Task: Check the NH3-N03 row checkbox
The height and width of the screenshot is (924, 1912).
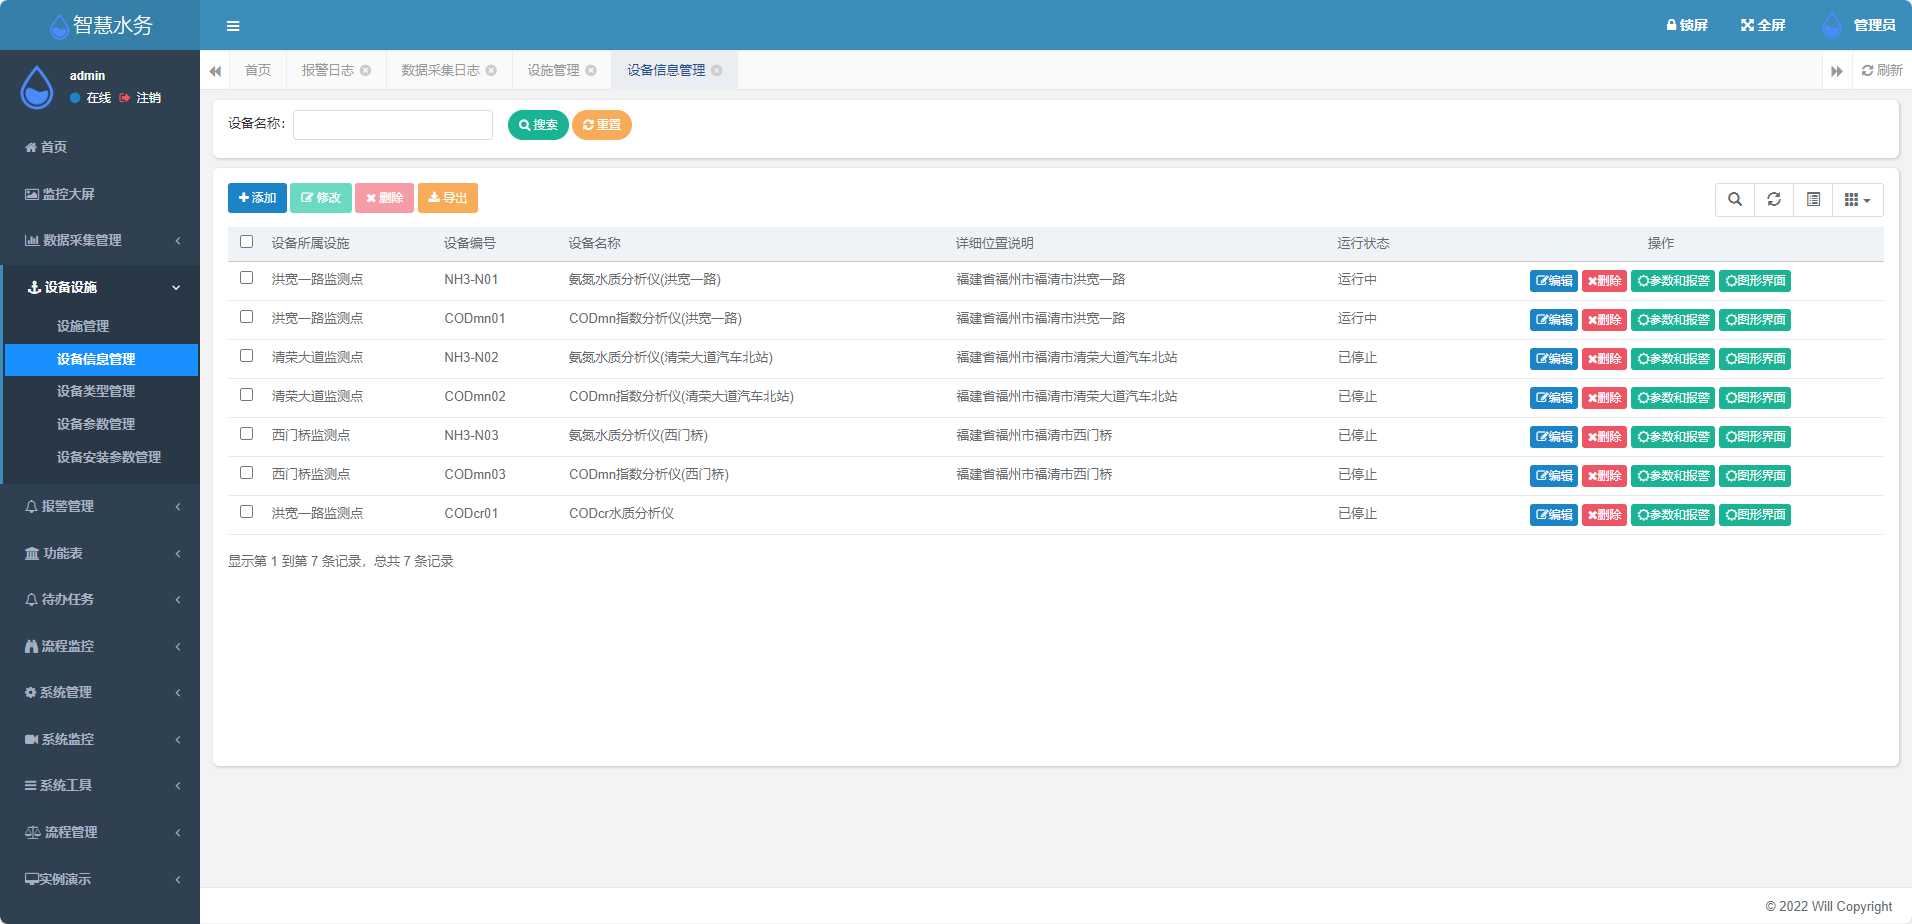Action: [x=247, y=434]
